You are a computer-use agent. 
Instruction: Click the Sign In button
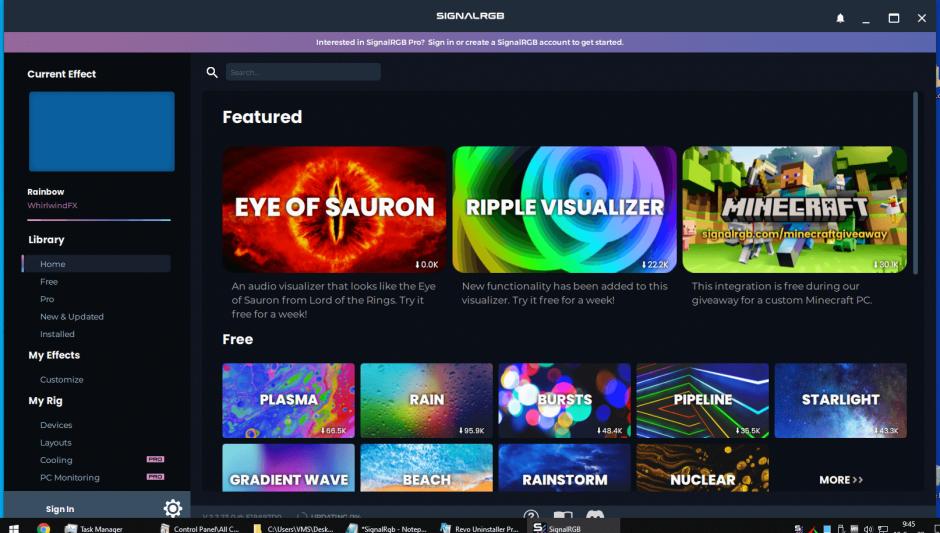click(60, 509)
